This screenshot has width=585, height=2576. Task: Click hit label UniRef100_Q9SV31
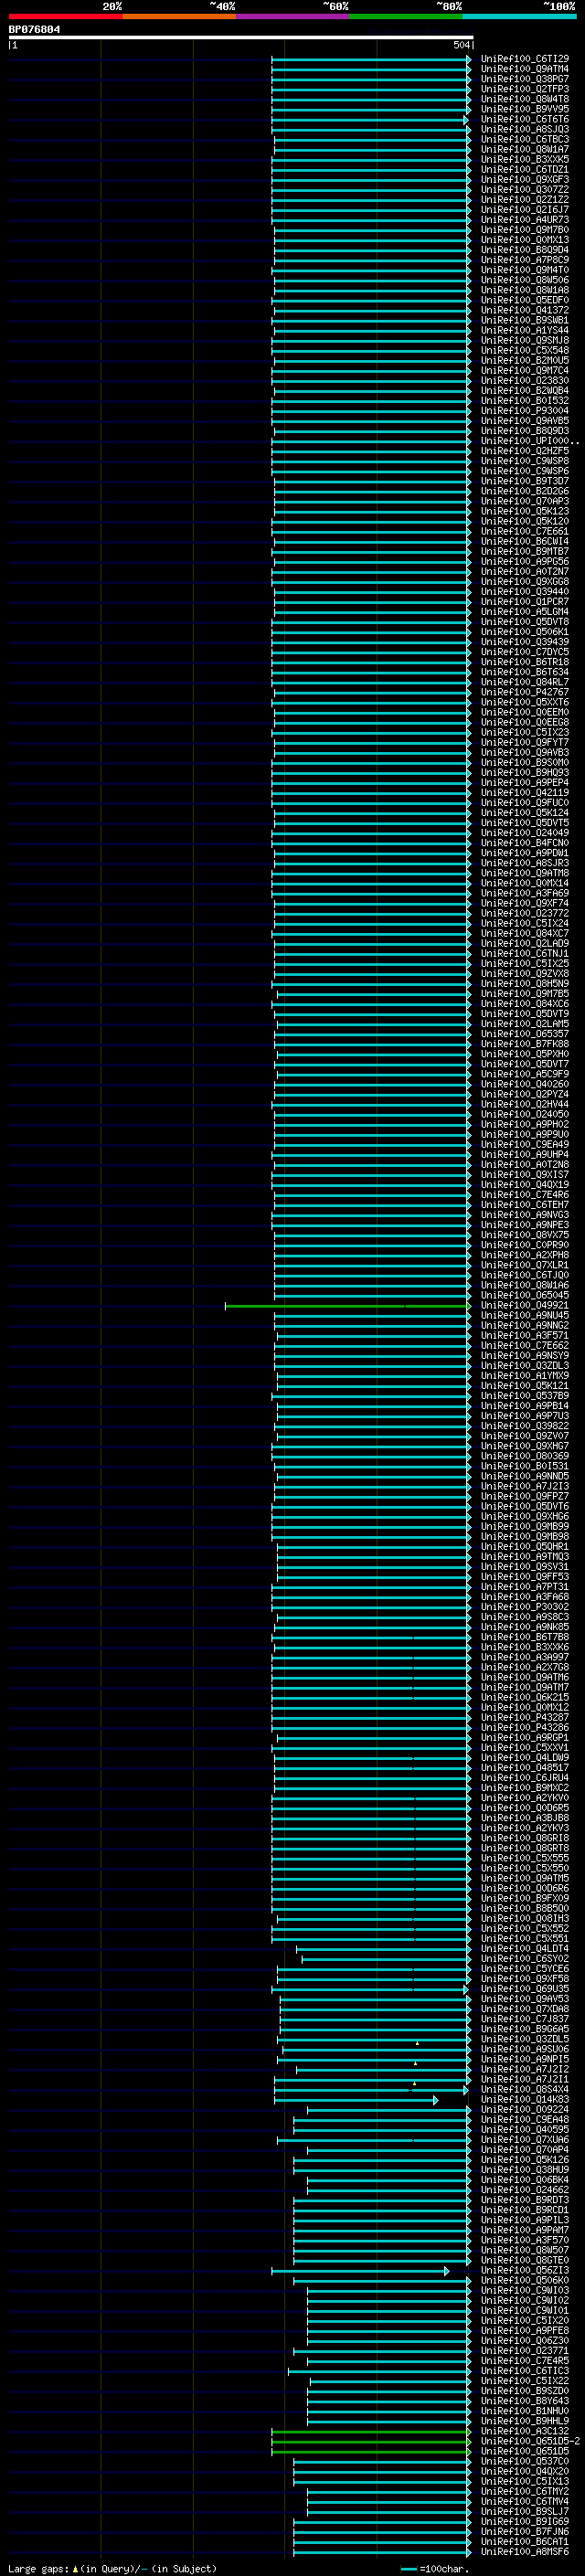(x=525, y=1566)
